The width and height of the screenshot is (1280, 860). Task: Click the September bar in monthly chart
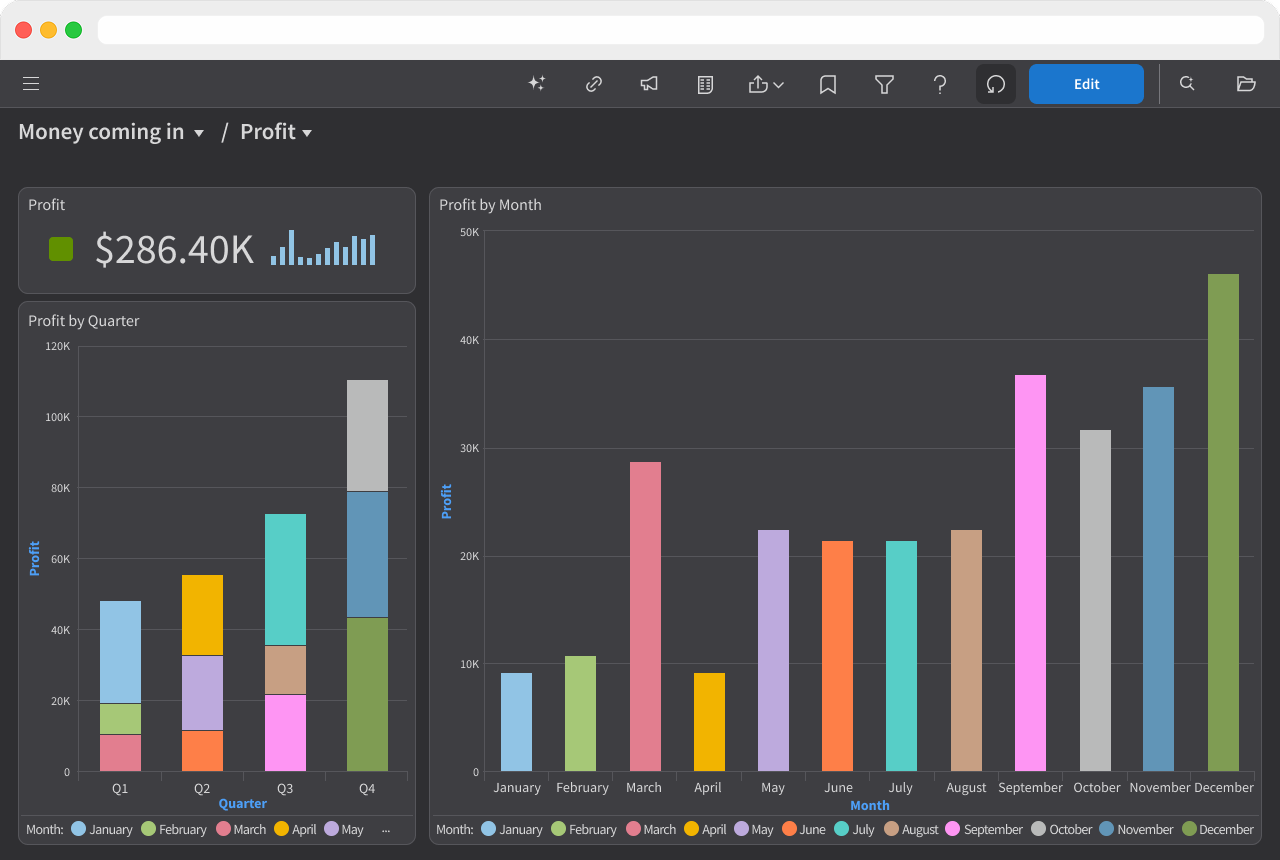pos(1030,573)
